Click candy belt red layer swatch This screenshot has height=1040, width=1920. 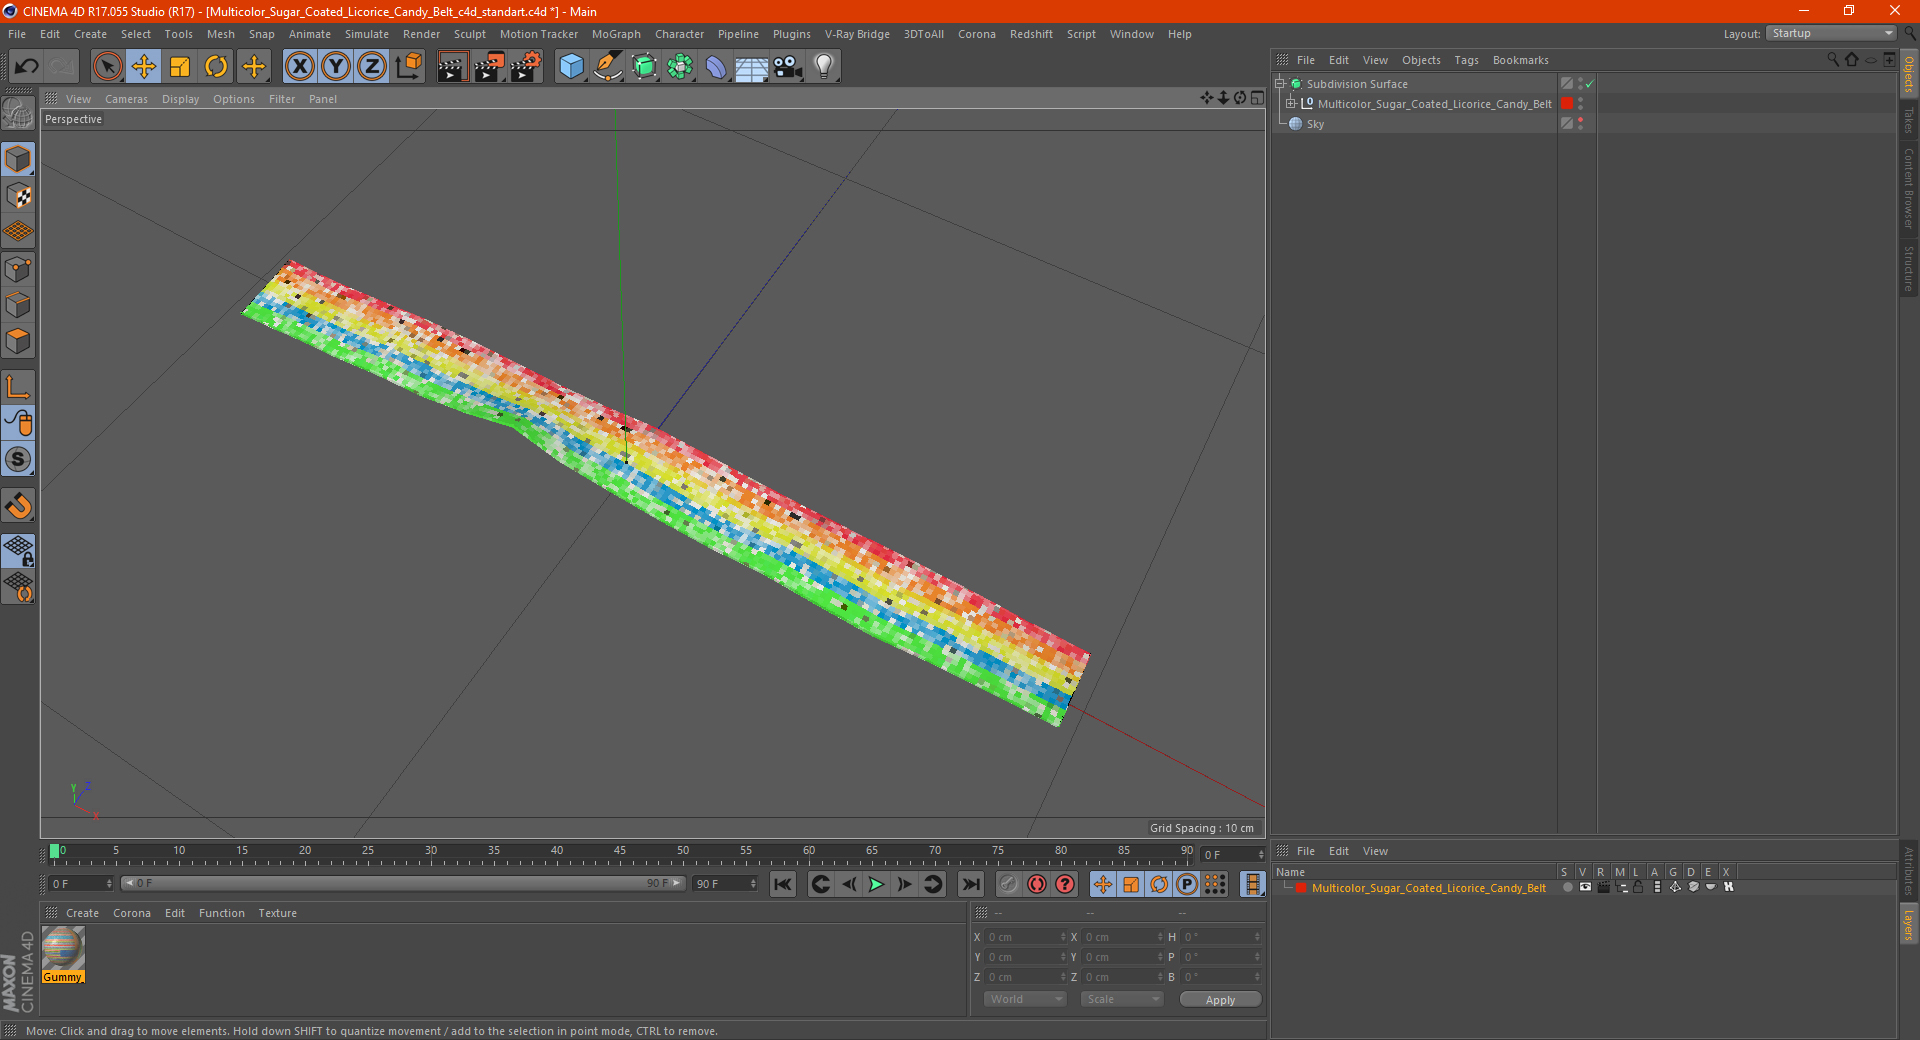(1567, 104)
